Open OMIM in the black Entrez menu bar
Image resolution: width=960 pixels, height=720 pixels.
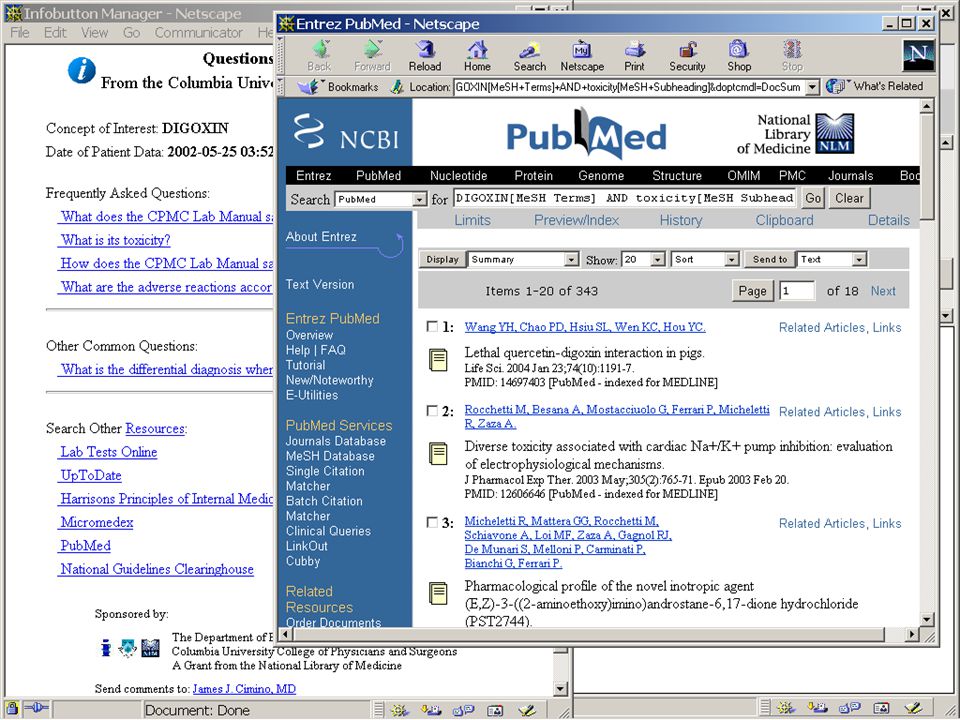[x=743, y=176]
